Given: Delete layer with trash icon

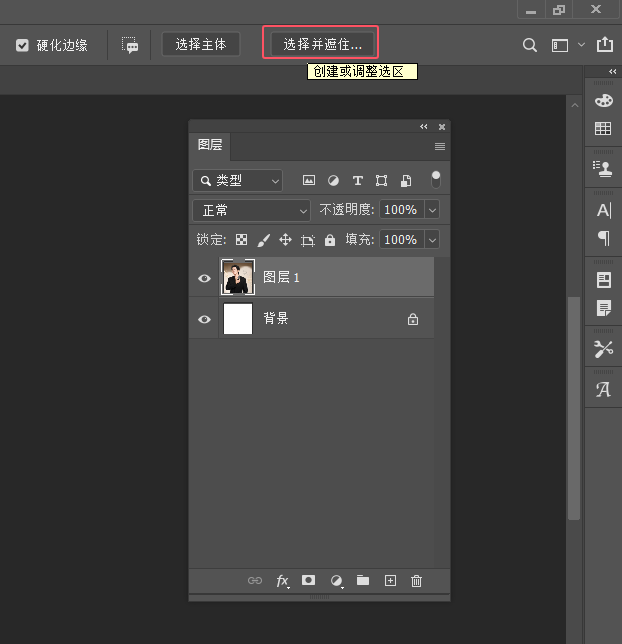Looking at the screenshot, I should 416,581.
